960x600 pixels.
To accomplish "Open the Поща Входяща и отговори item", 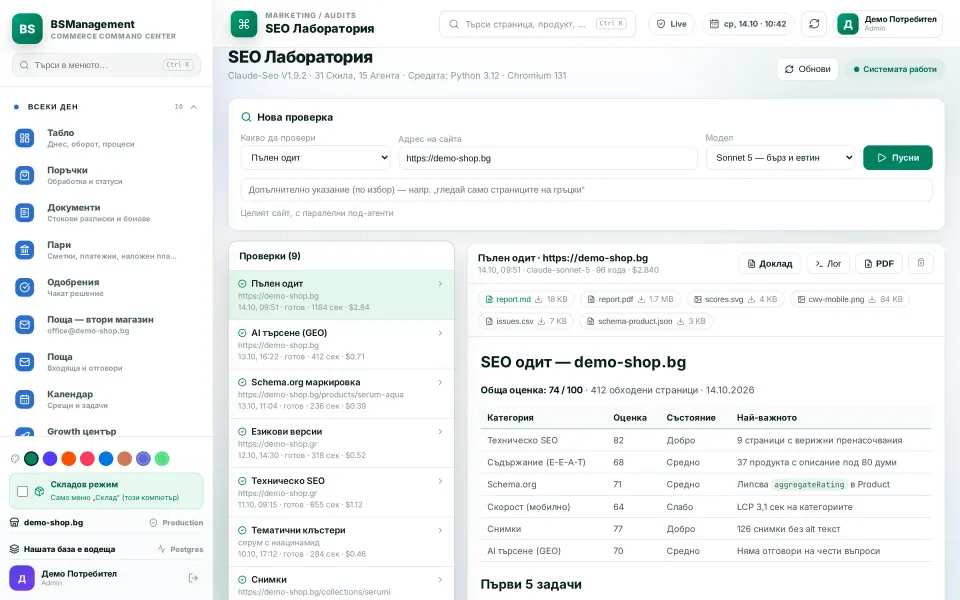I will point(107,362).
